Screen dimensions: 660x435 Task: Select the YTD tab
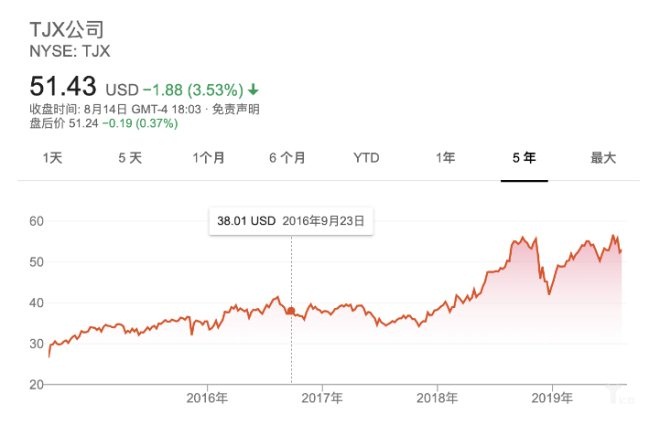(x=366, y=158)
